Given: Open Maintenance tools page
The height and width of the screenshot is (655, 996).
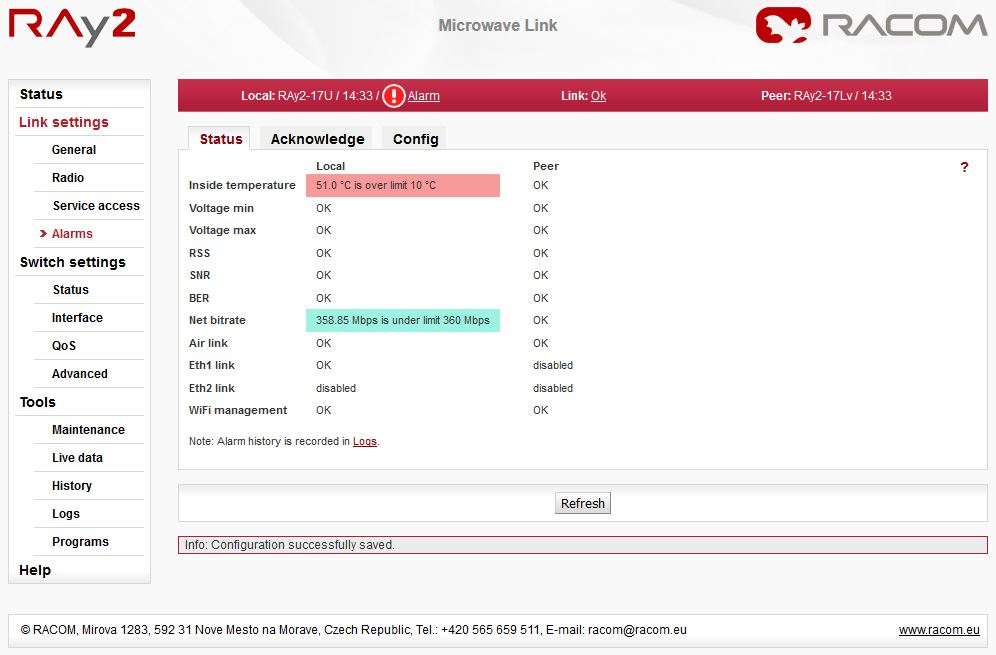Looking at the screenshot, I should tap(88, 429).
